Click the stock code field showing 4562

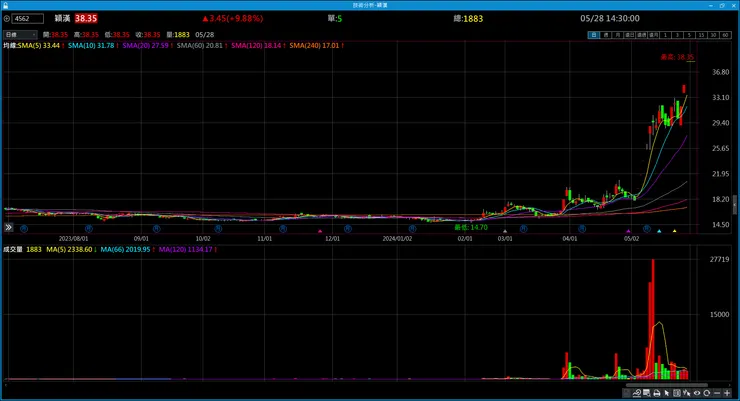coord(27,19)
